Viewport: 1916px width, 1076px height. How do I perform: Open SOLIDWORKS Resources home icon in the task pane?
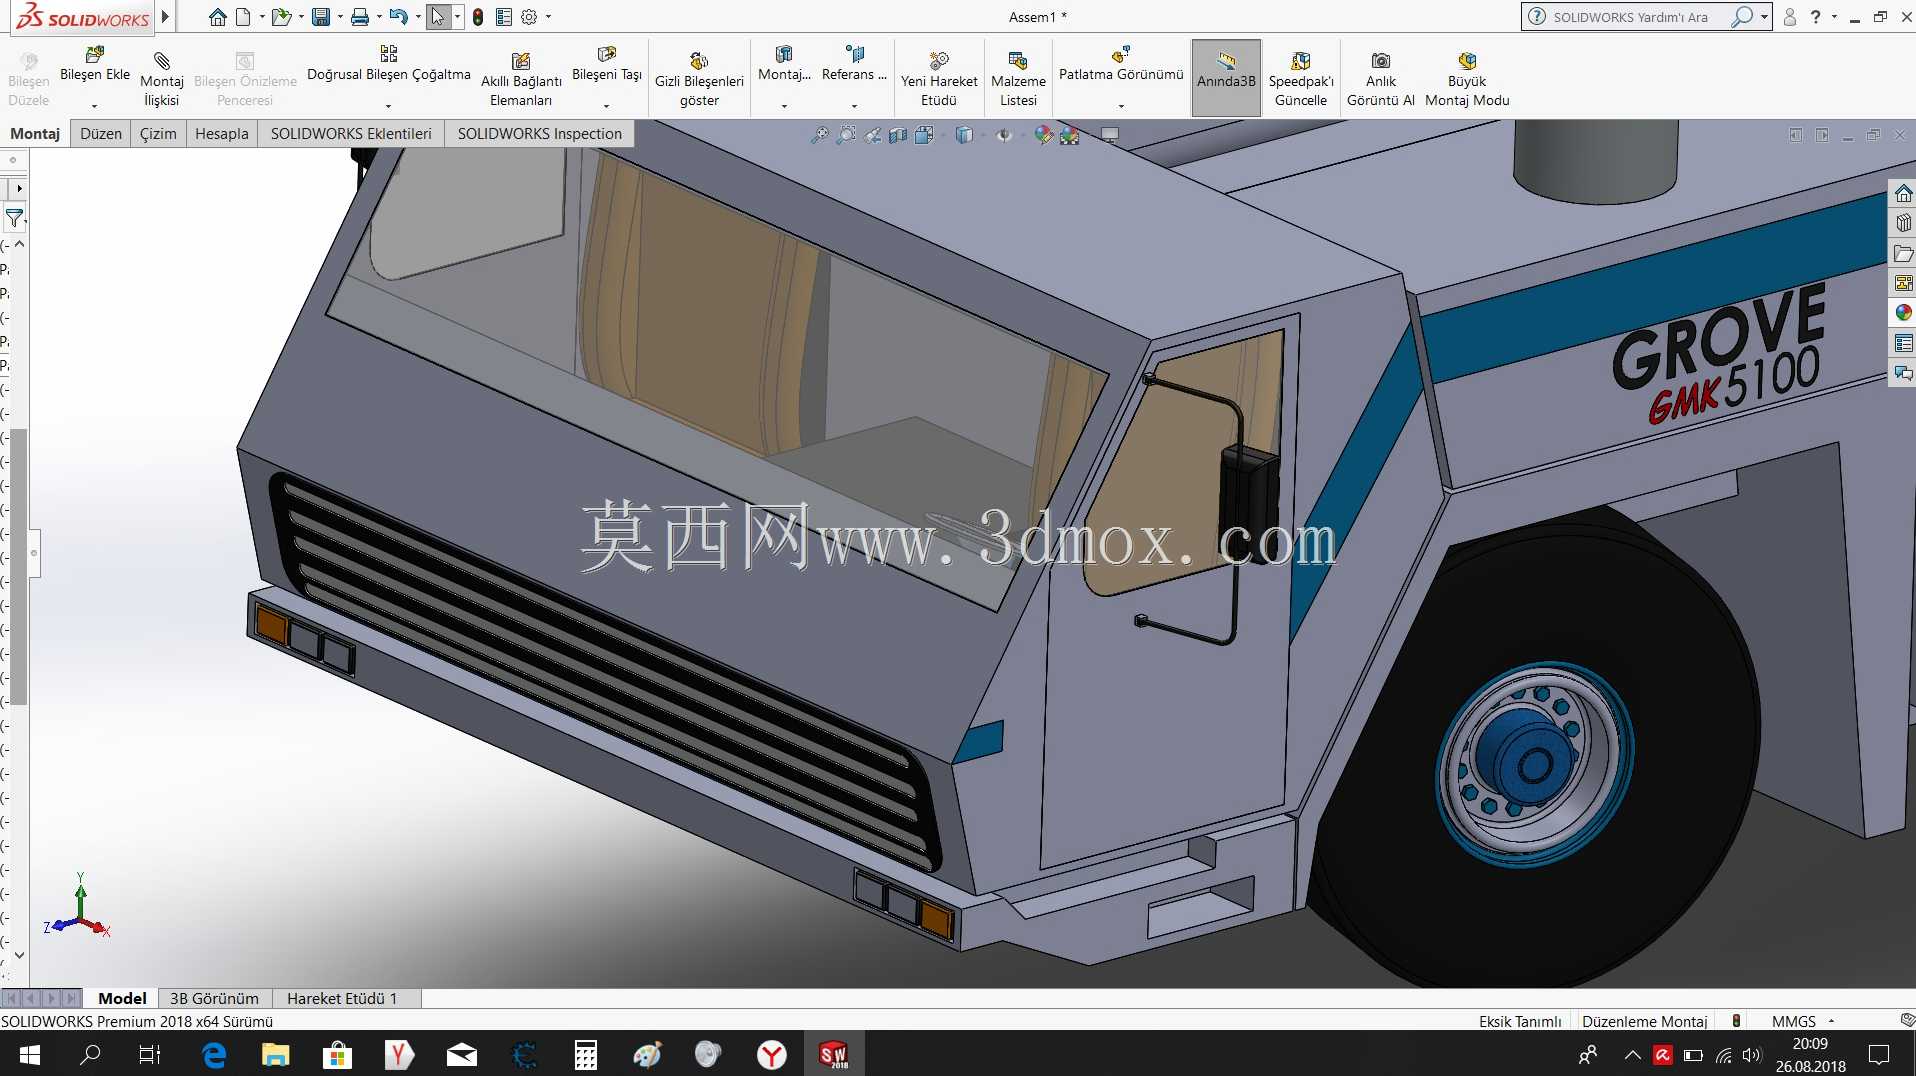(1903, 194)
